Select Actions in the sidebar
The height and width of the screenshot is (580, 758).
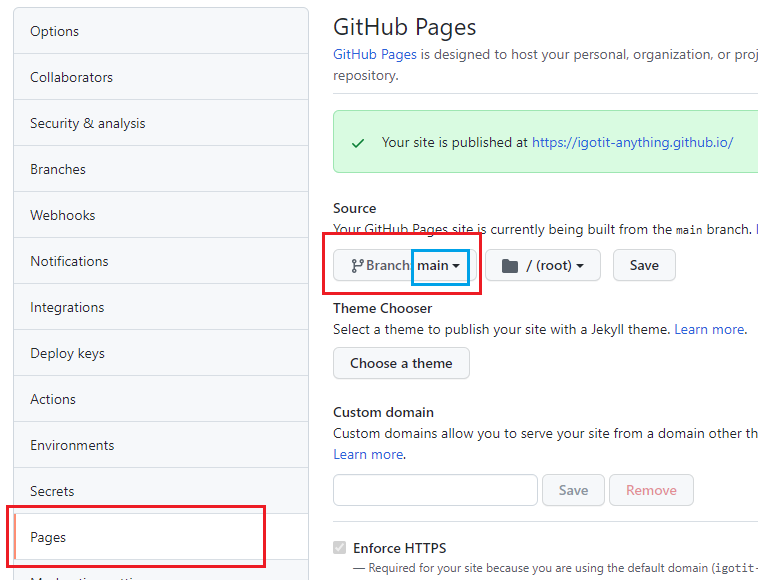tap(161, 399)
